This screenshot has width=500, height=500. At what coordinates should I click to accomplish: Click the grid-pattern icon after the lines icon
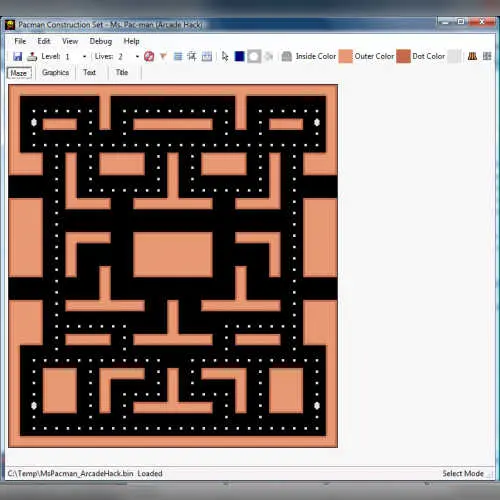[x=192, y=56]
